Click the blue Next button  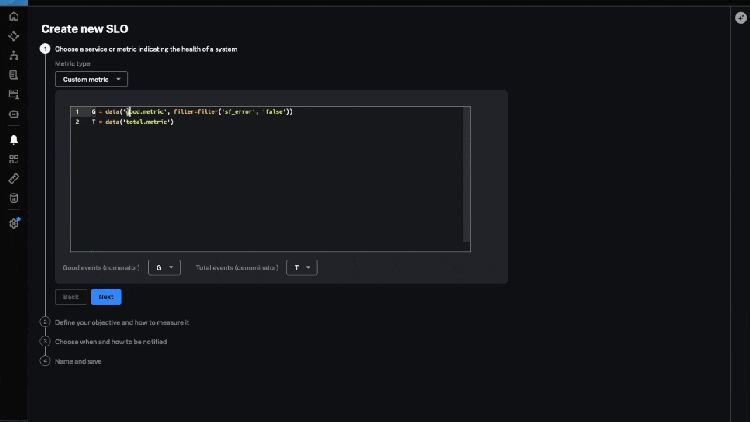106,297
